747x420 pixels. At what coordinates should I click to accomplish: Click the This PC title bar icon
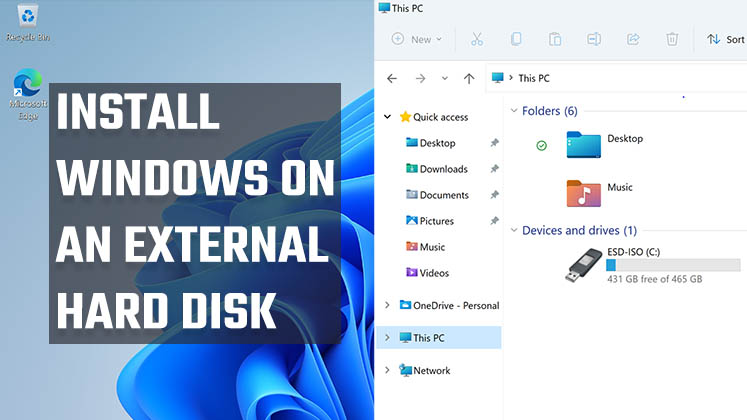384,8
